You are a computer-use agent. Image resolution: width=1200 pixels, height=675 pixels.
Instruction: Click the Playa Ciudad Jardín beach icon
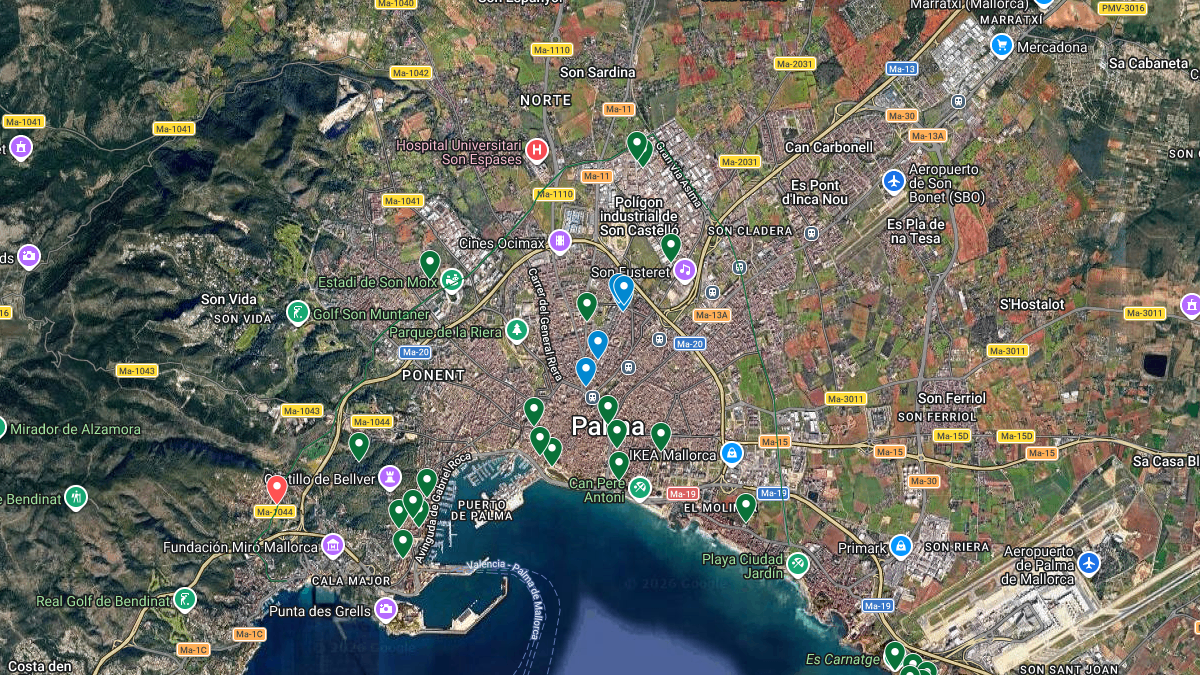tap(797, 564)
